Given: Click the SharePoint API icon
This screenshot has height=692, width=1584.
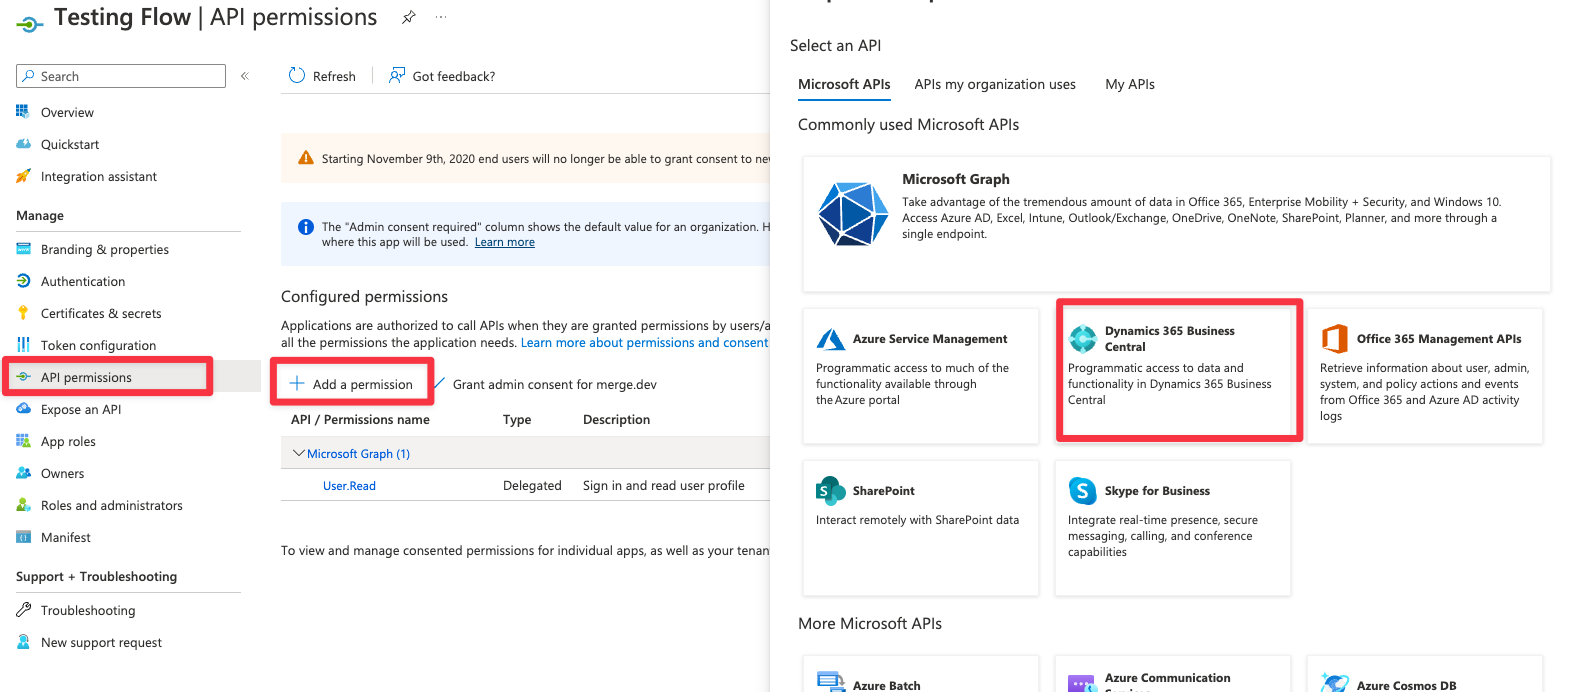Looking at the screenshot, I should (x=831, y=491).
